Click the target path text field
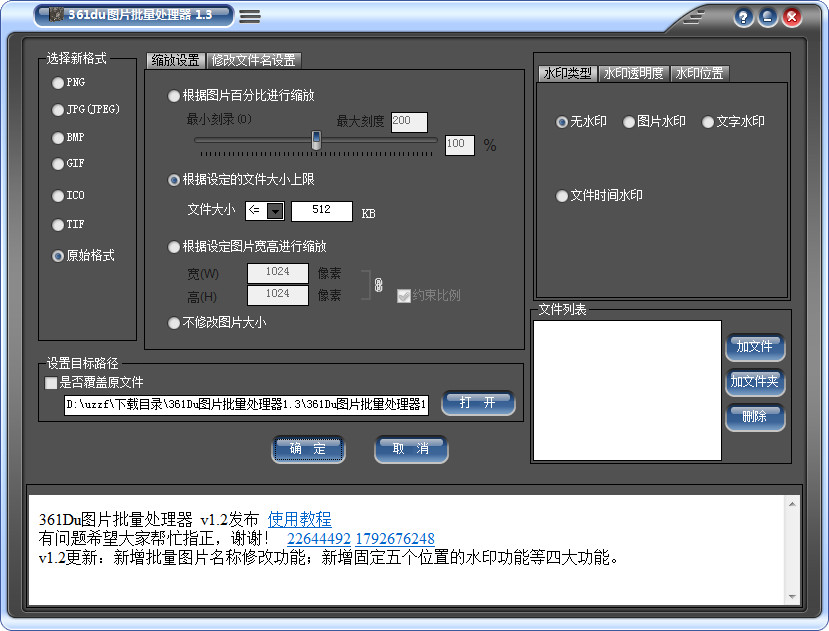Screen dimensions: 829x631 (x=246, y=405)
